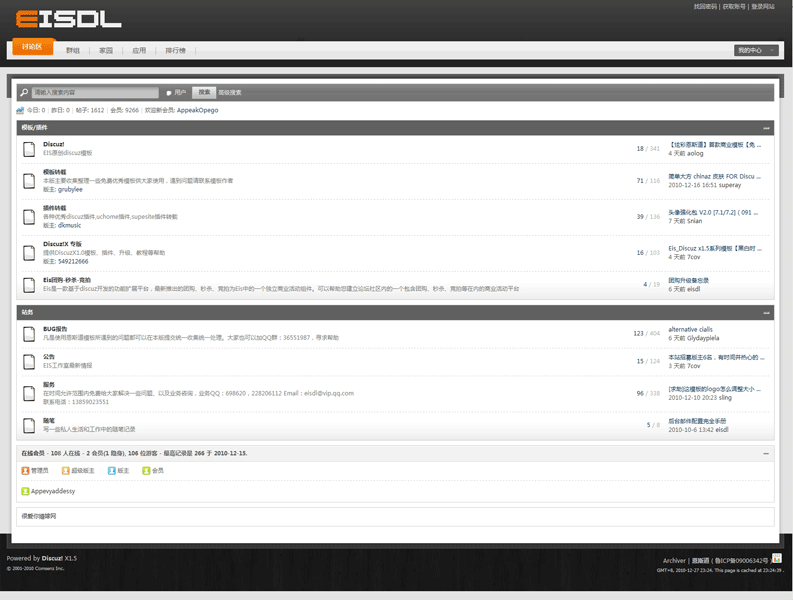The height and width of the screenshot is (600, 793).
Task: Open the 我的中心 dropdown menu
Action: [x=756, y=50]
